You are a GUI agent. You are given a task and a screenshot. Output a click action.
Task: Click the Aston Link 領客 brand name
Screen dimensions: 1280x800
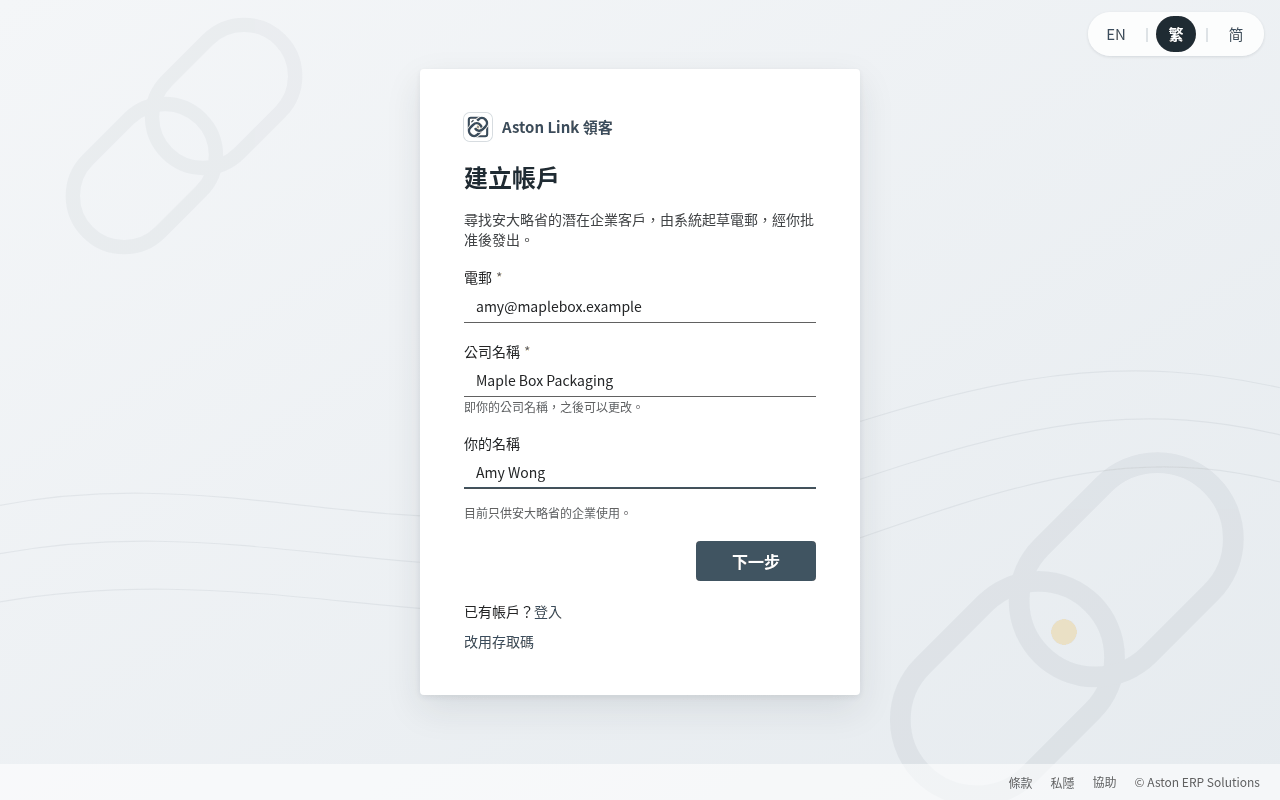click(557, 127)
